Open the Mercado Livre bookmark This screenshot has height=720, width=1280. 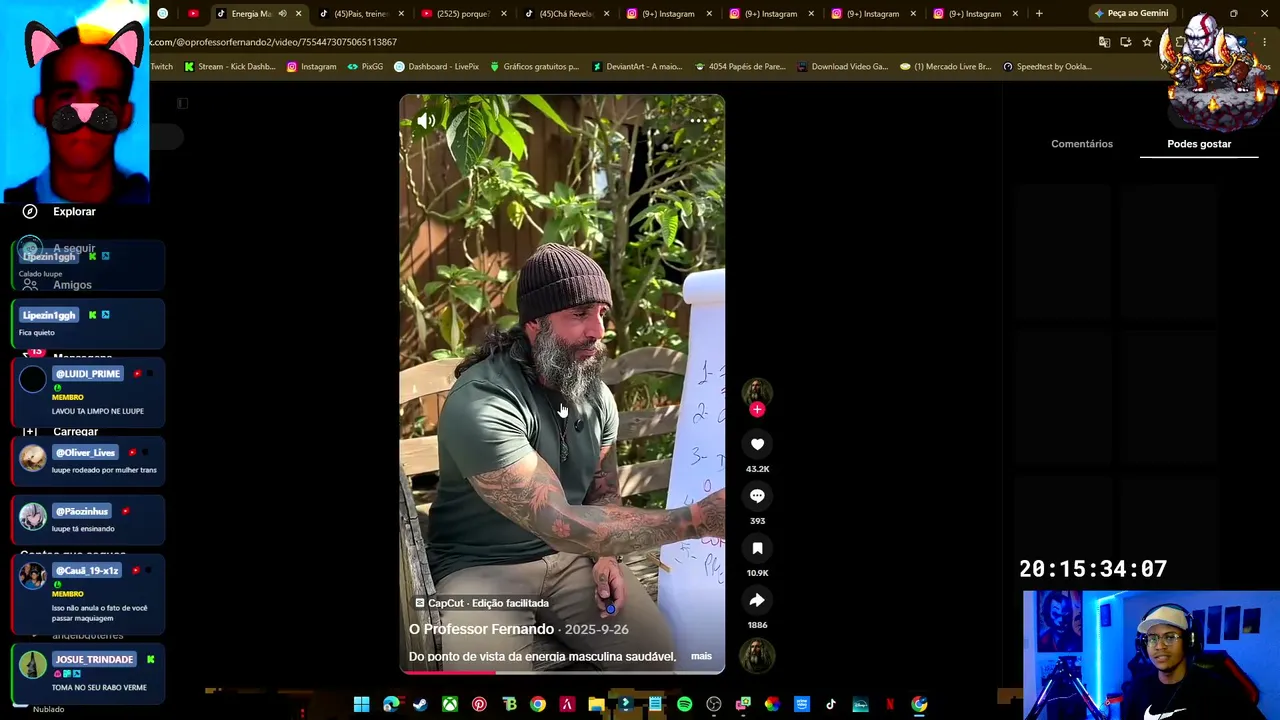945,67
